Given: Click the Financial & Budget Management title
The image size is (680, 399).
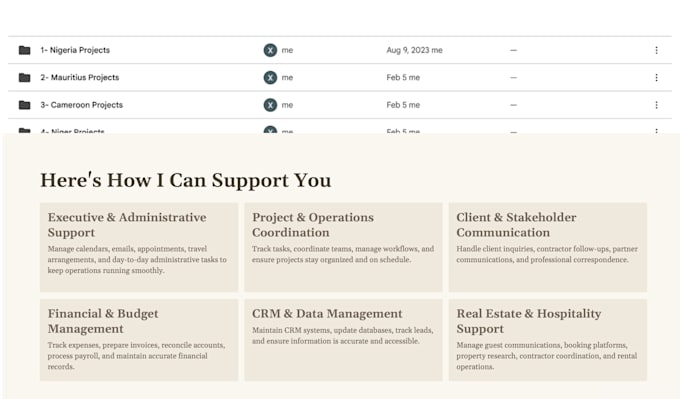Looking at the screenshot, I should pyautogui.click(x=103, y=321).
